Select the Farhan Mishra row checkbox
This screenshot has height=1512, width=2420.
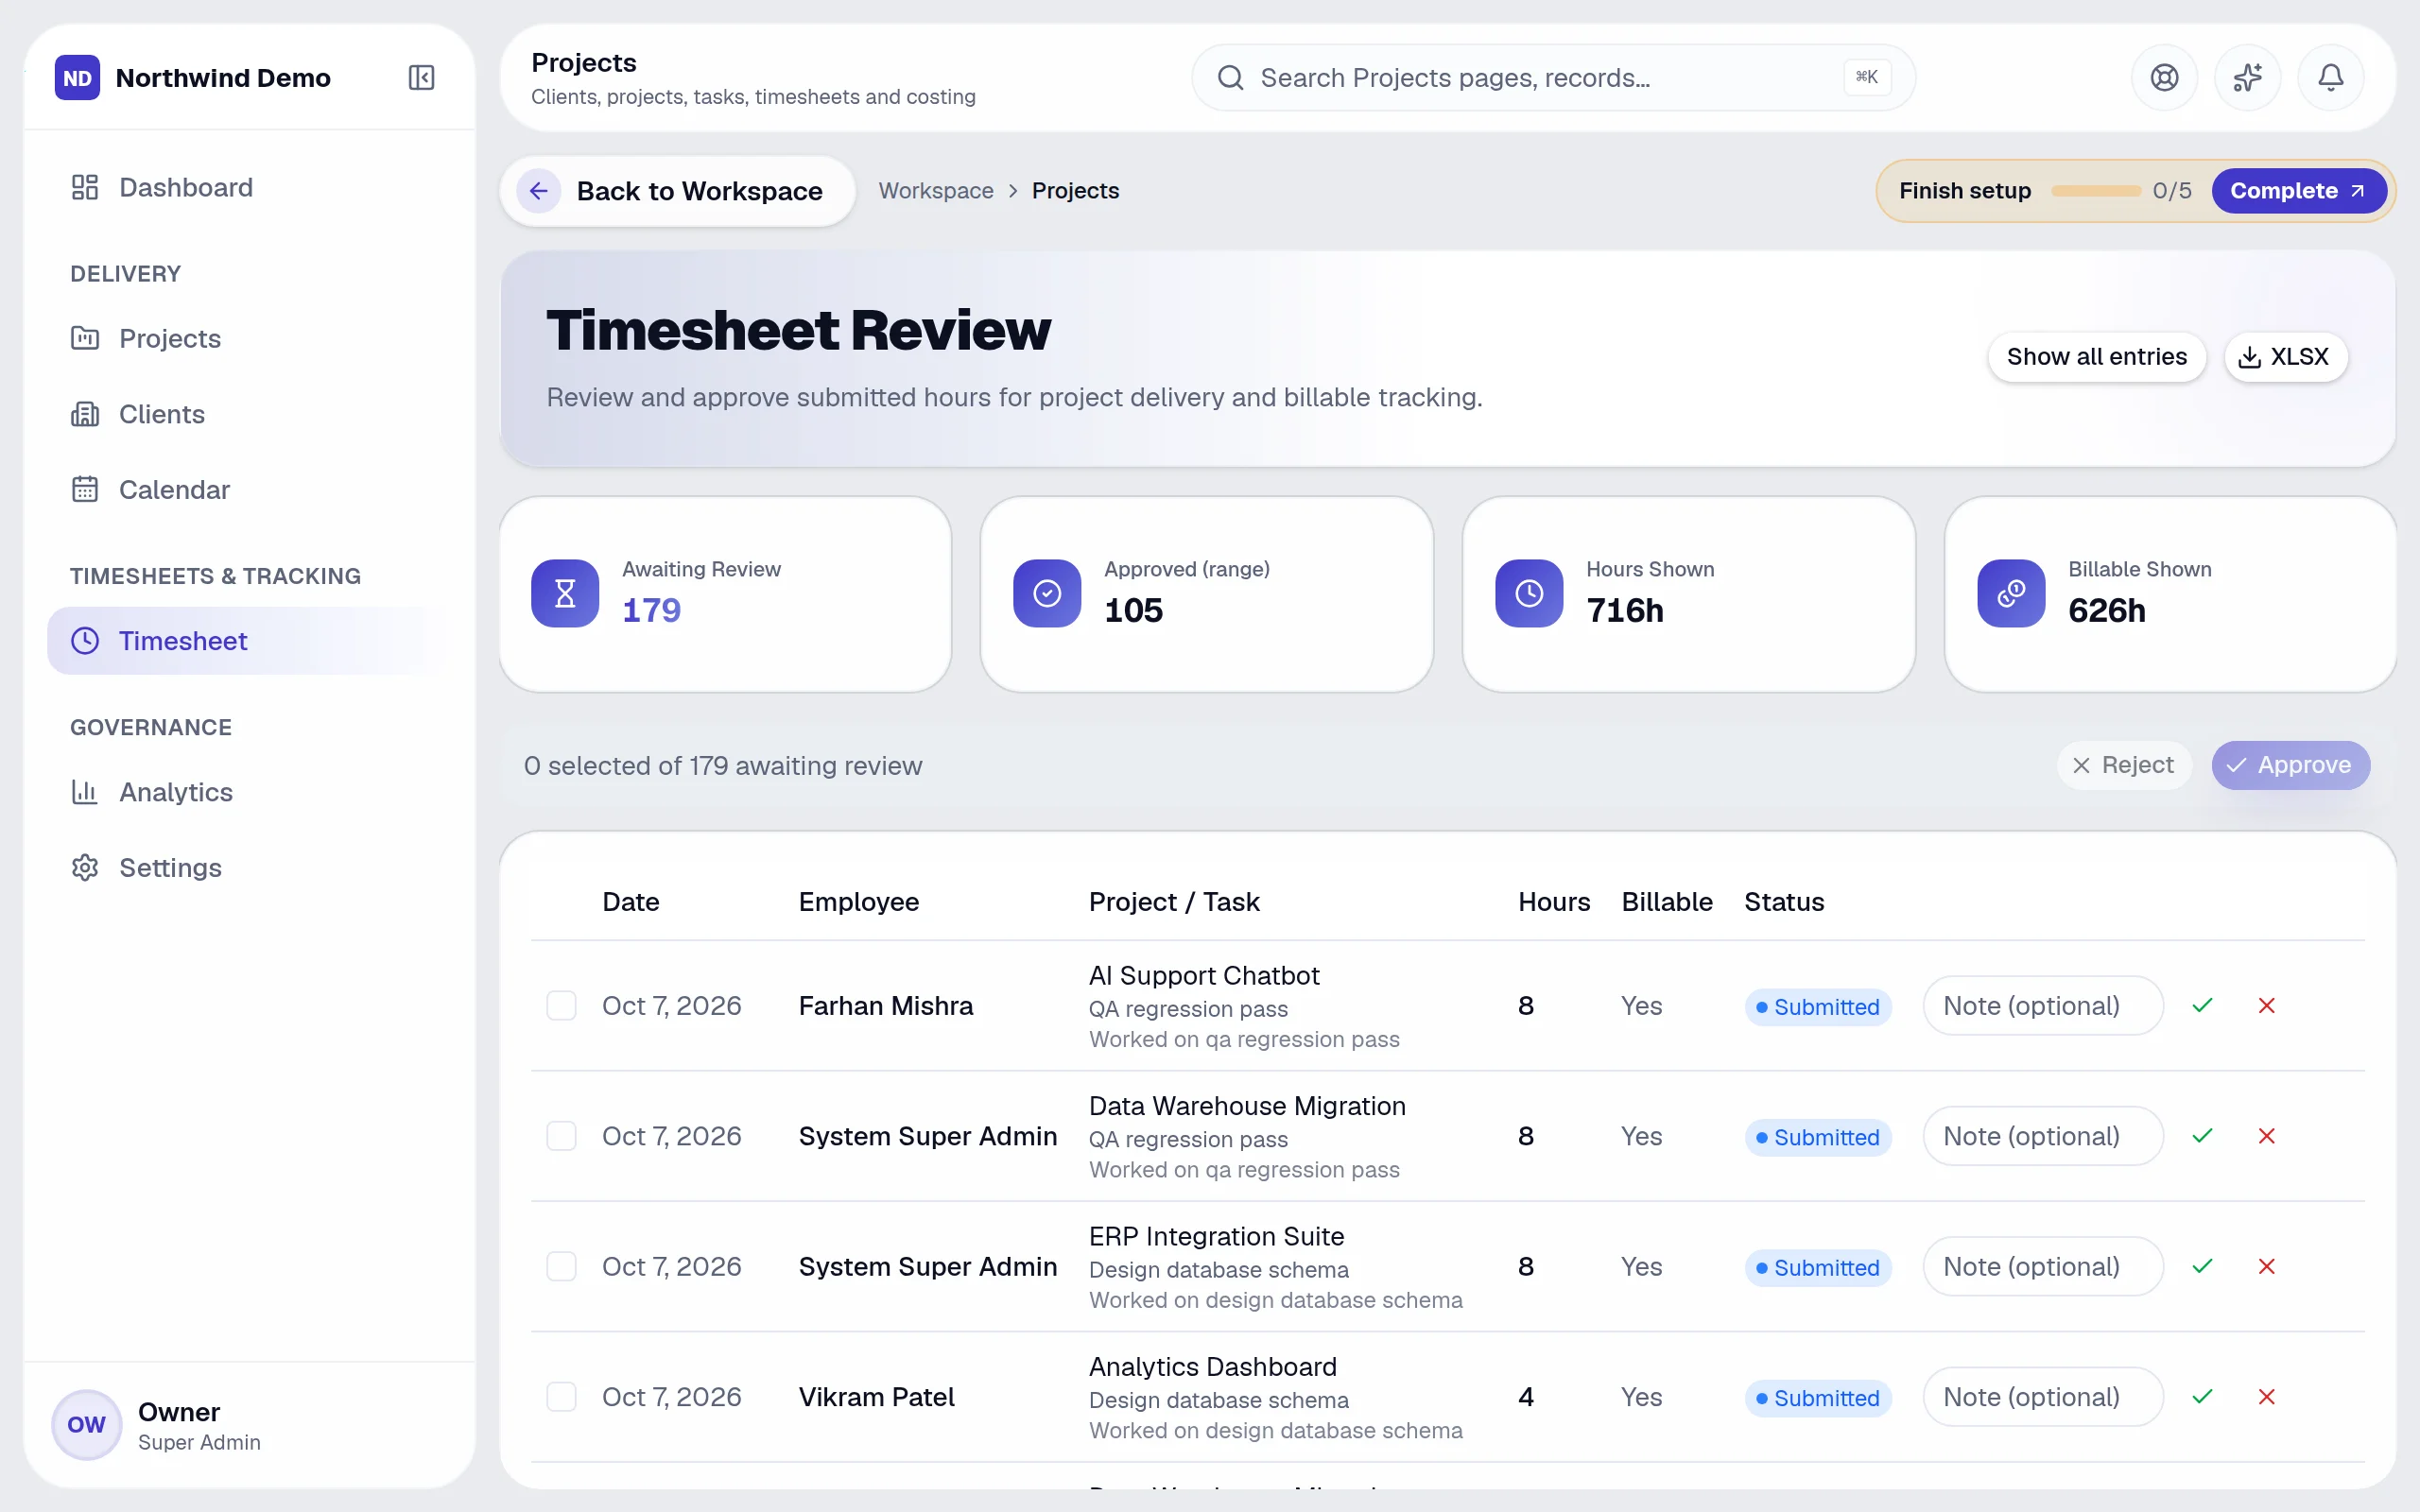click(x=561, y=1005)
